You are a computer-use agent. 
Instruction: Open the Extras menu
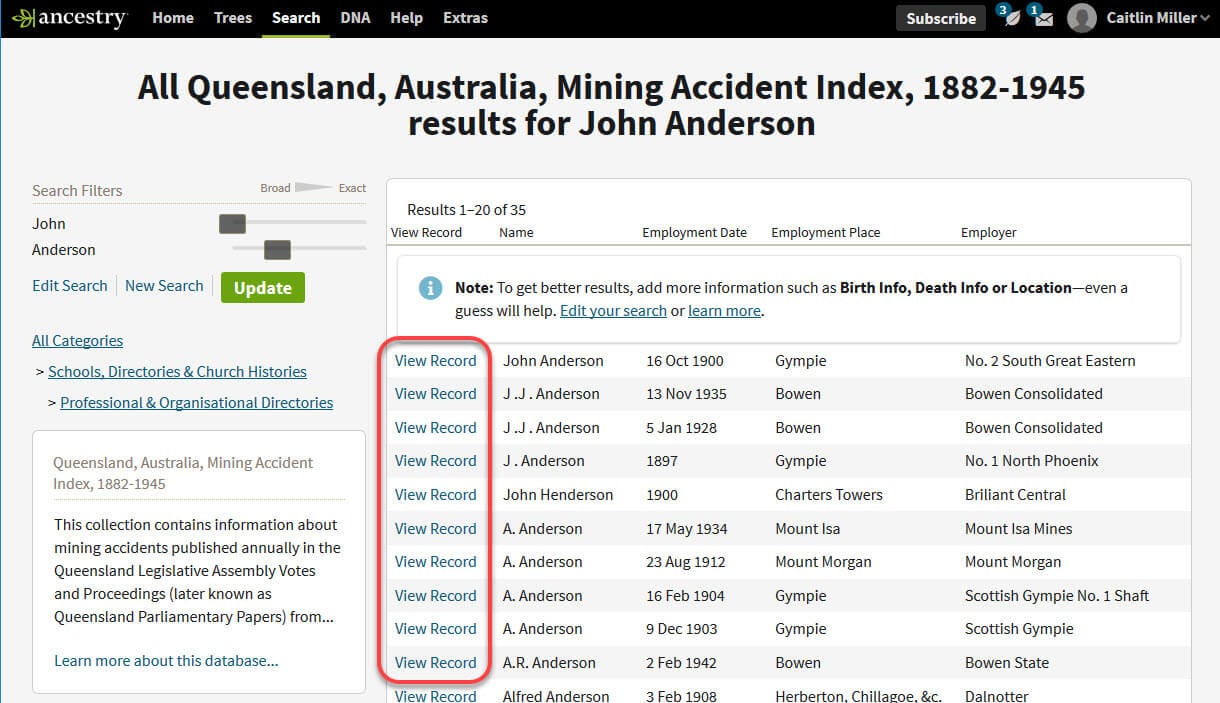click(x=465, y=18)
